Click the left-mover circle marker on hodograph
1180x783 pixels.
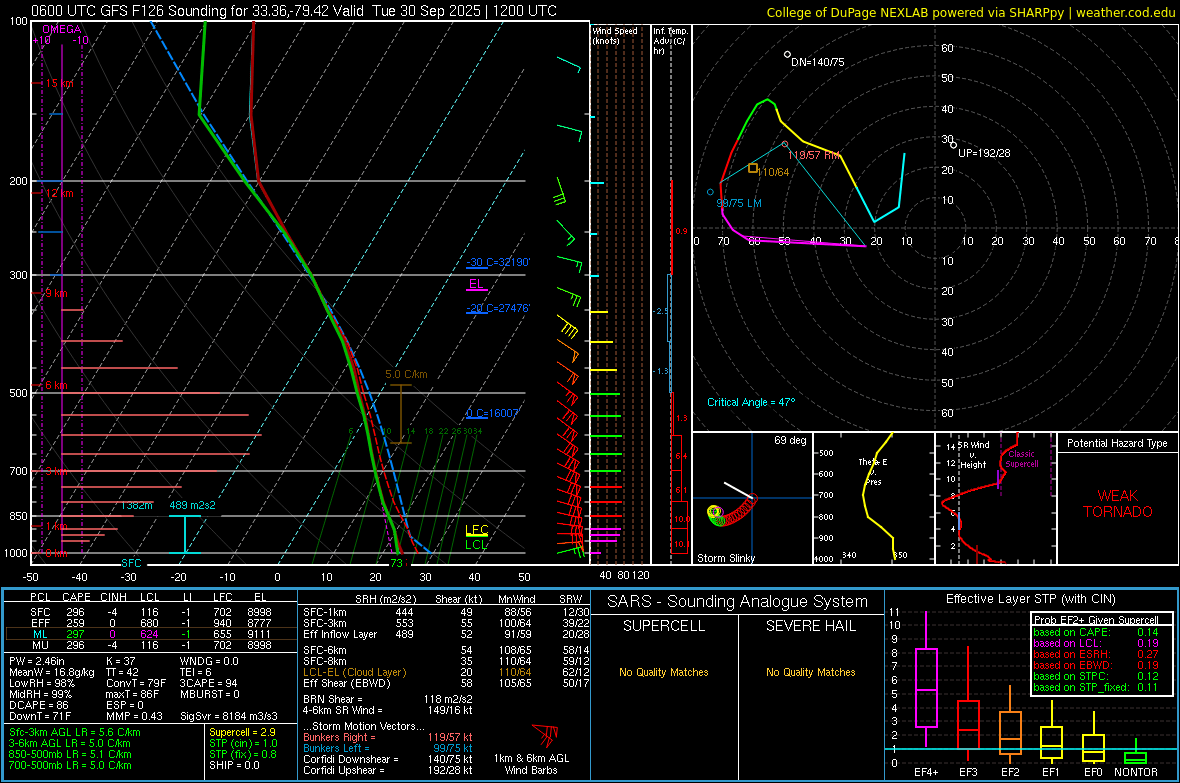tap(710, 192)
